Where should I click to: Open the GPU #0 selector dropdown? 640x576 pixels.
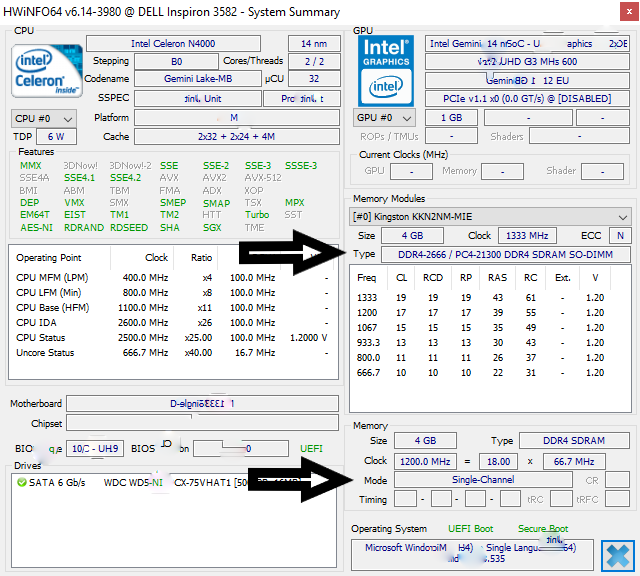coord(384,118)
